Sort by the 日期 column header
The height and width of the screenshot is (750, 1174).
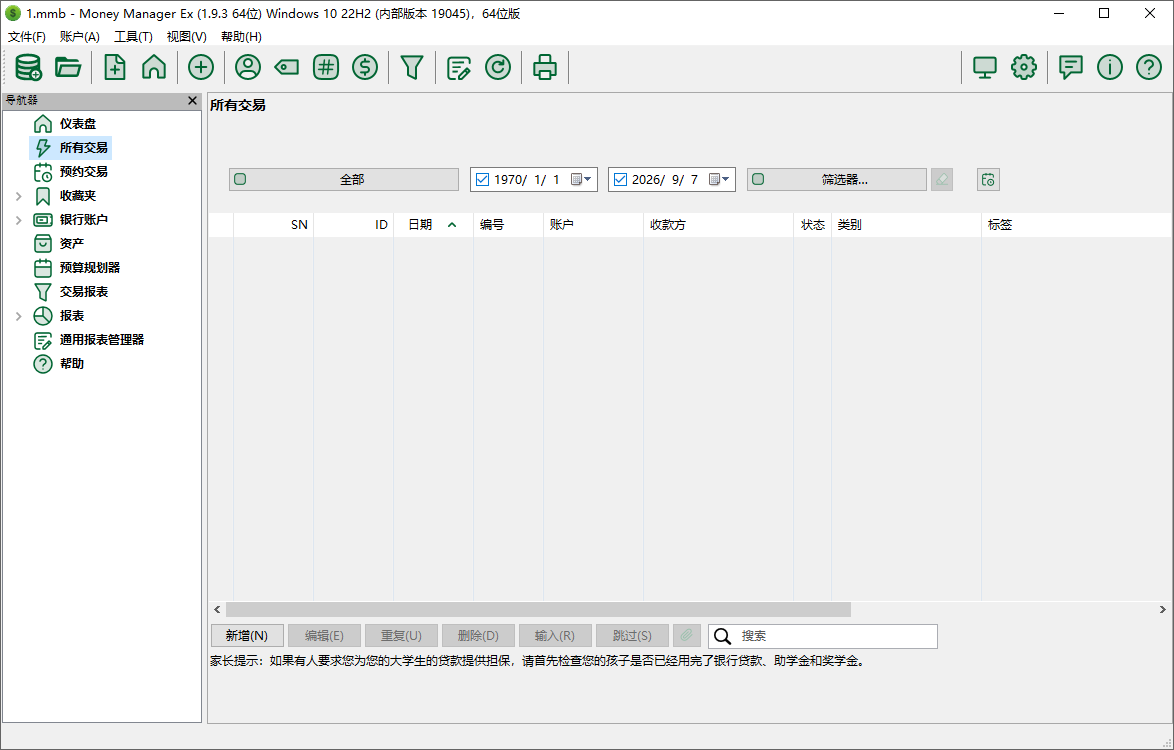(434, 225)
